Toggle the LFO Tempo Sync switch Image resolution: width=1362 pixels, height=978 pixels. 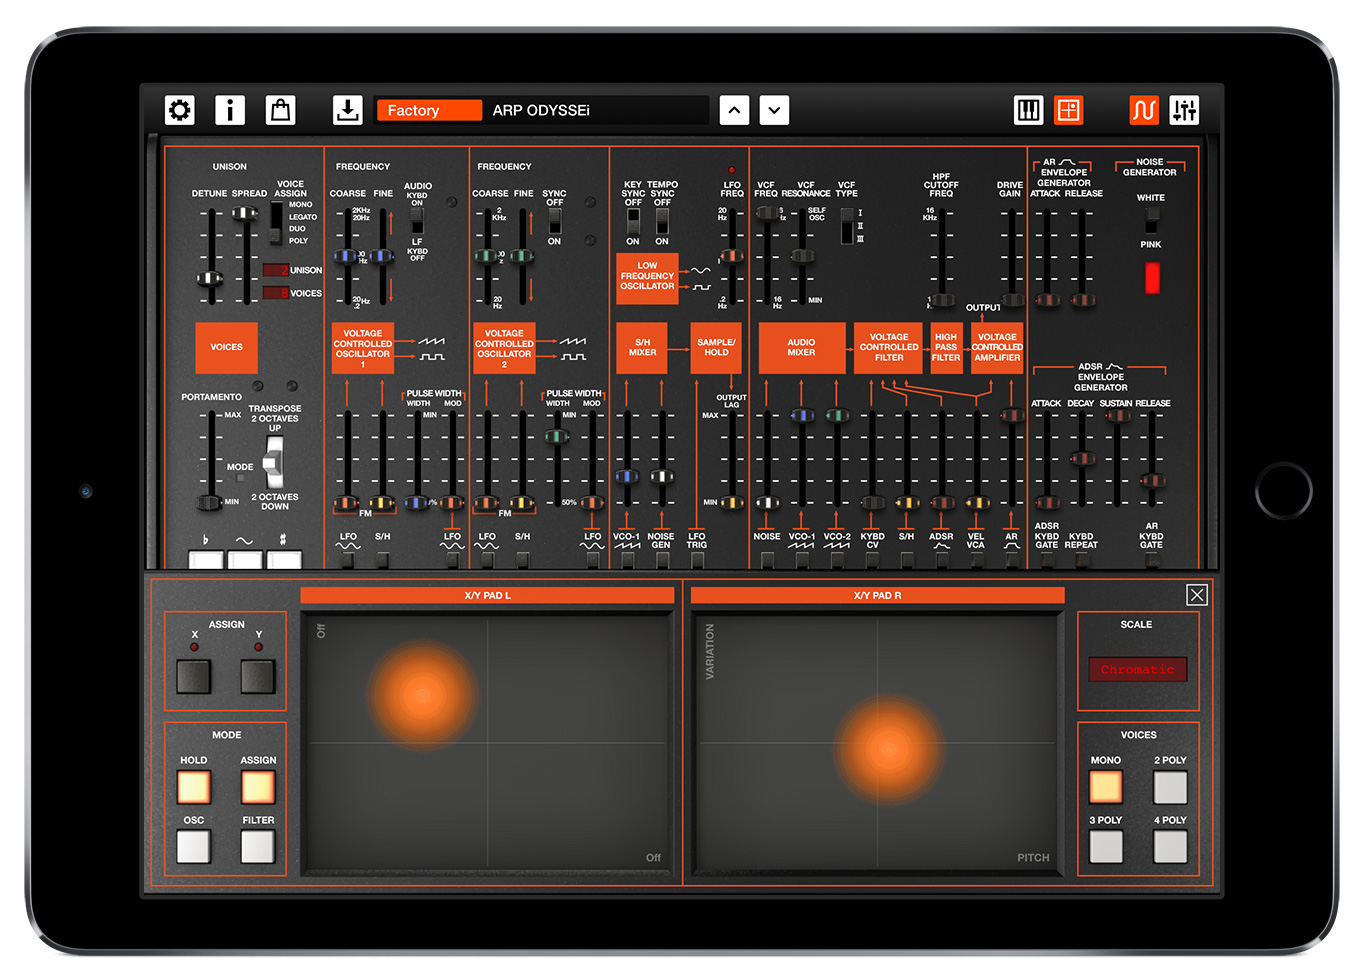pyautogui.click(x=662, y=221)
